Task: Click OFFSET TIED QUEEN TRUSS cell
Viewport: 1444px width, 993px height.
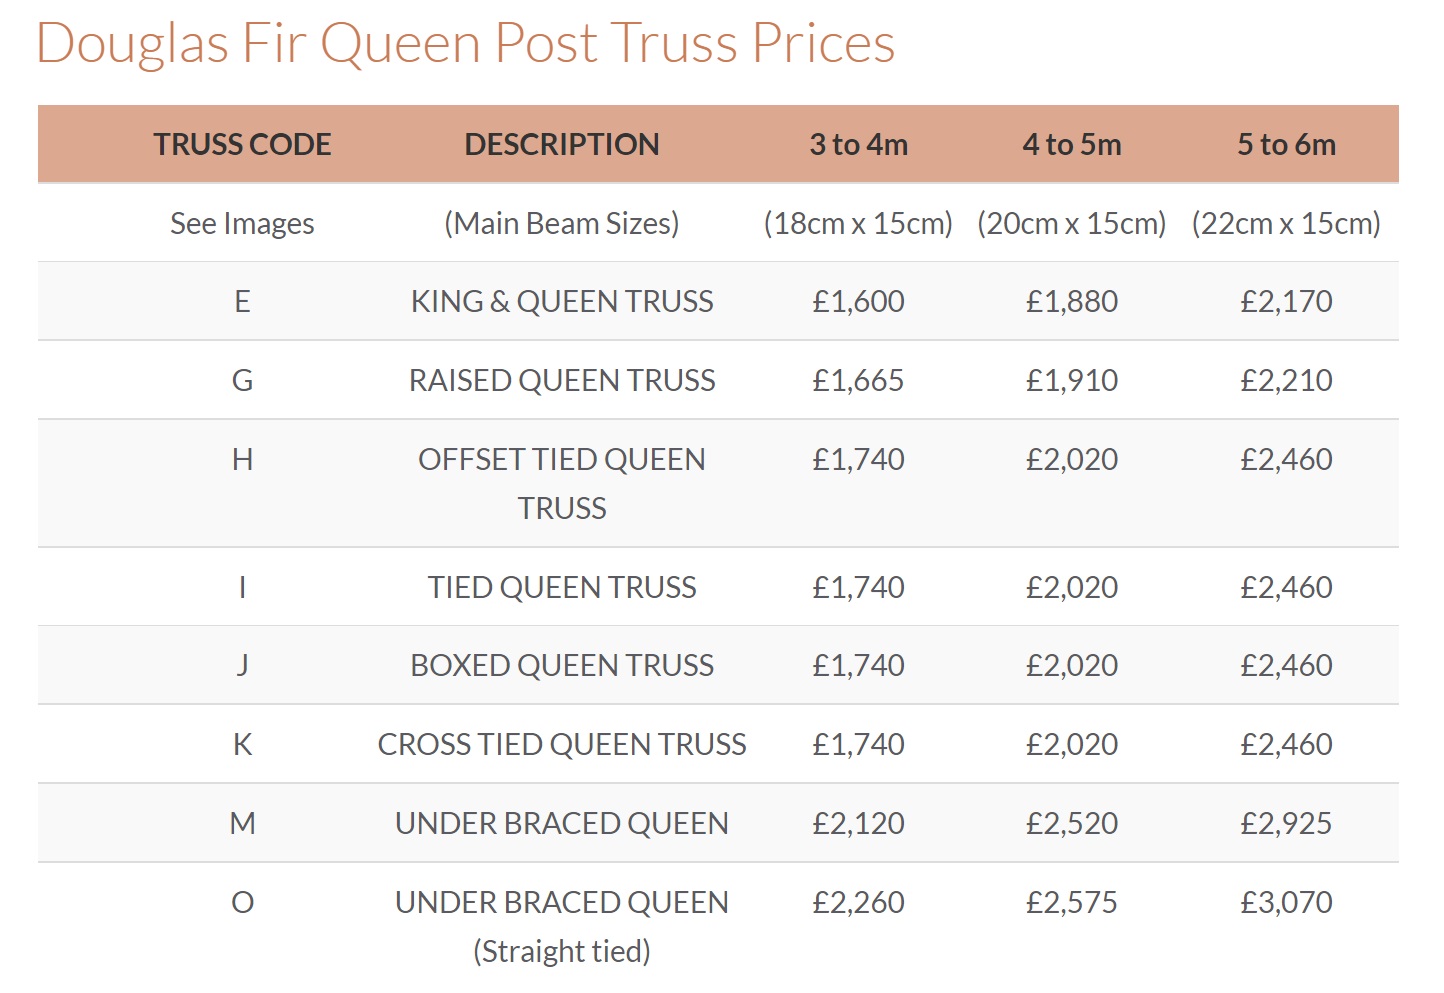Action: point(562,483)
